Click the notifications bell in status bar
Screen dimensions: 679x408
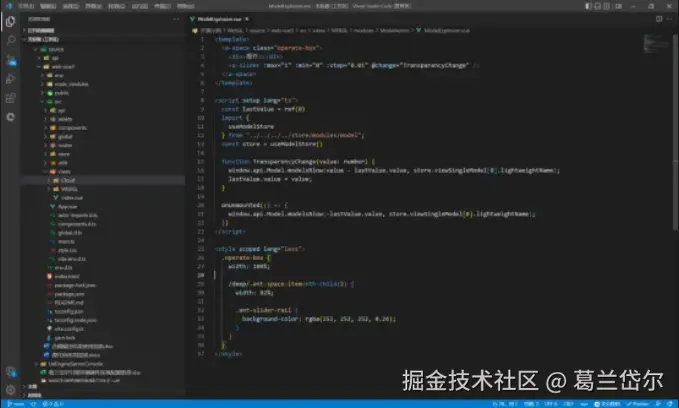click(670, 404)
